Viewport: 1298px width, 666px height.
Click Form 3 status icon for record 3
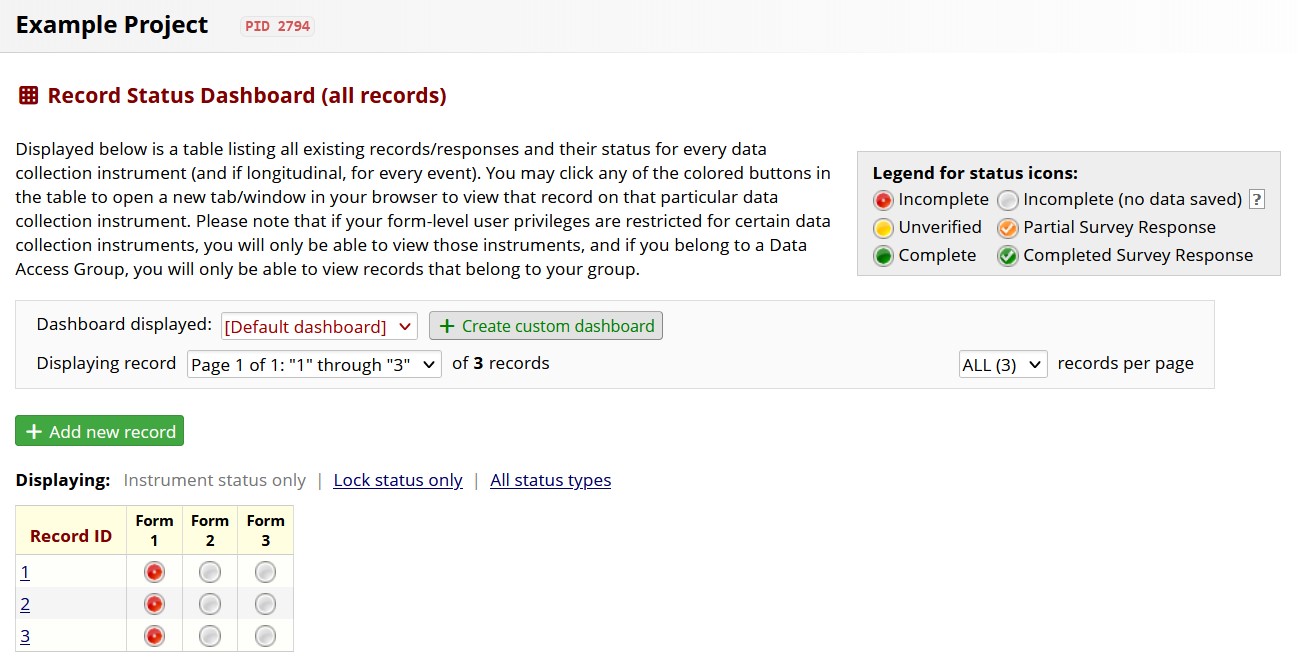265,636
